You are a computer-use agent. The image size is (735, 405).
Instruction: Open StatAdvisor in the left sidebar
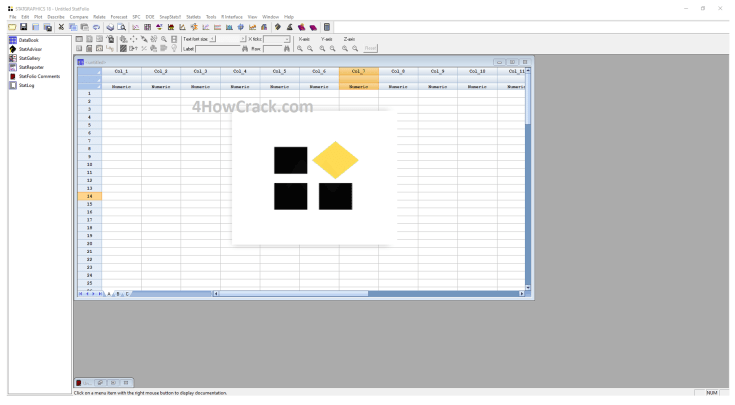click(x=25, y=49)
